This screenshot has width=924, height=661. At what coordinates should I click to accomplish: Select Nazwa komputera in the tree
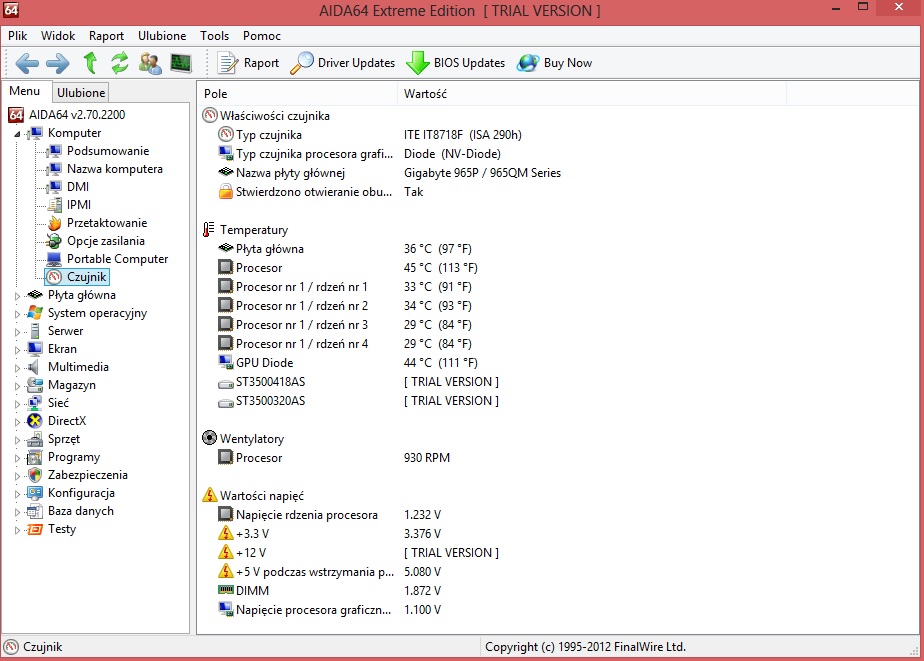point(115,169)
